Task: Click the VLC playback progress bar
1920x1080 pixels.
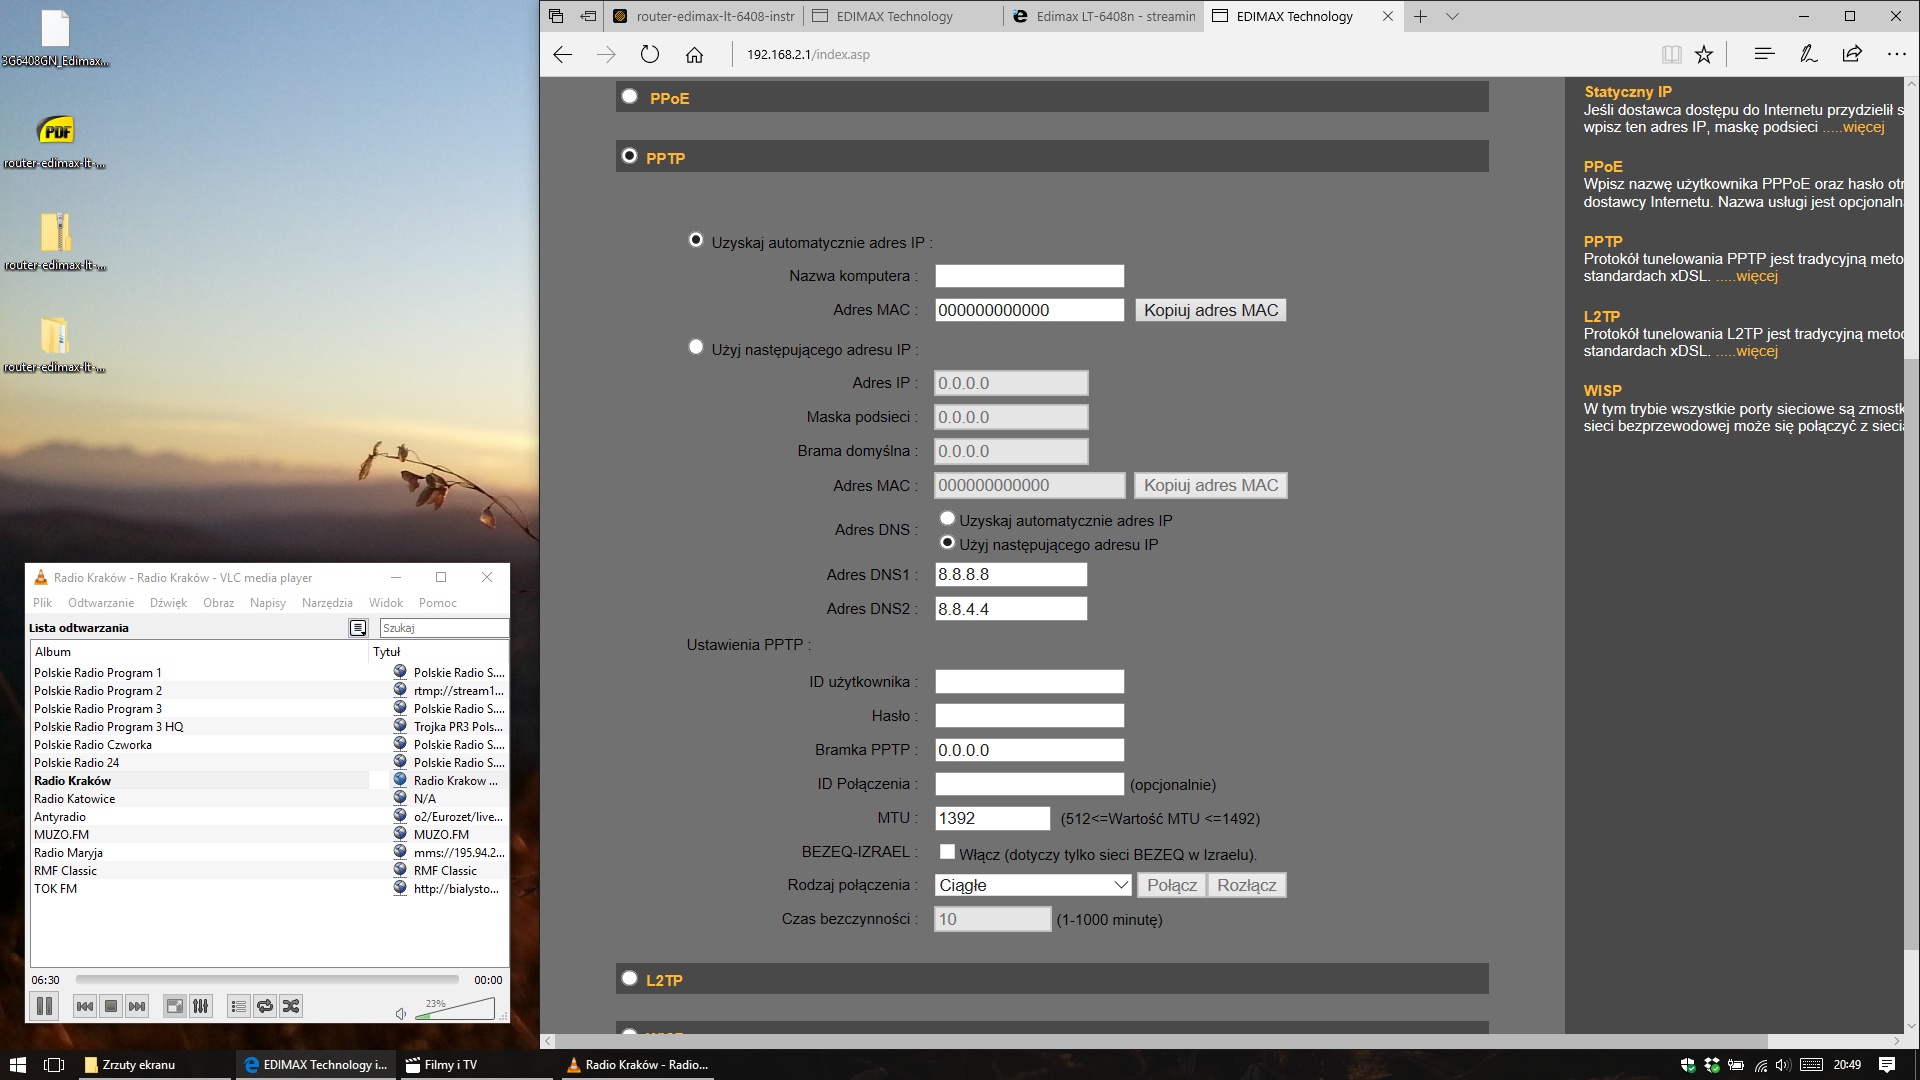Action: pyautogui.click(x=267, y=980)
